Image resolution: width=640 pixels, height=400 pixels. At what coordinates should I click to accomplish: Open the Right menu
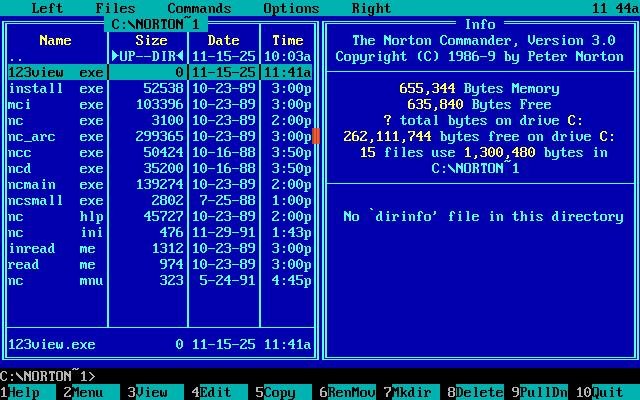[371, 8]
